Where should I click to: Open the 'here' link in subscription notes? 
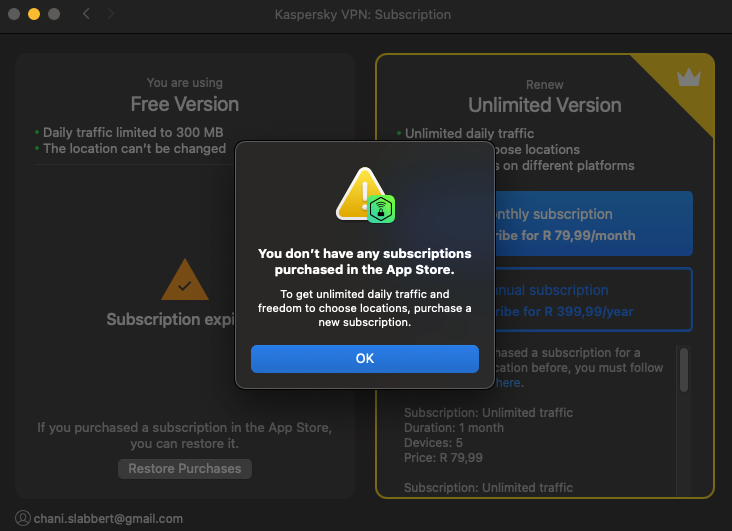(508, 383)
